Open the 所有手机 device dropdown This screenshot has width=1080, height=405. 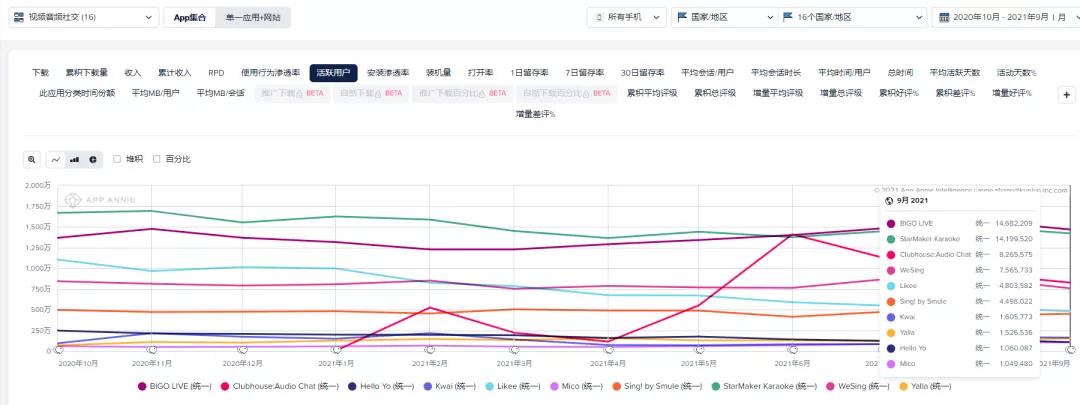click(627, 17)
